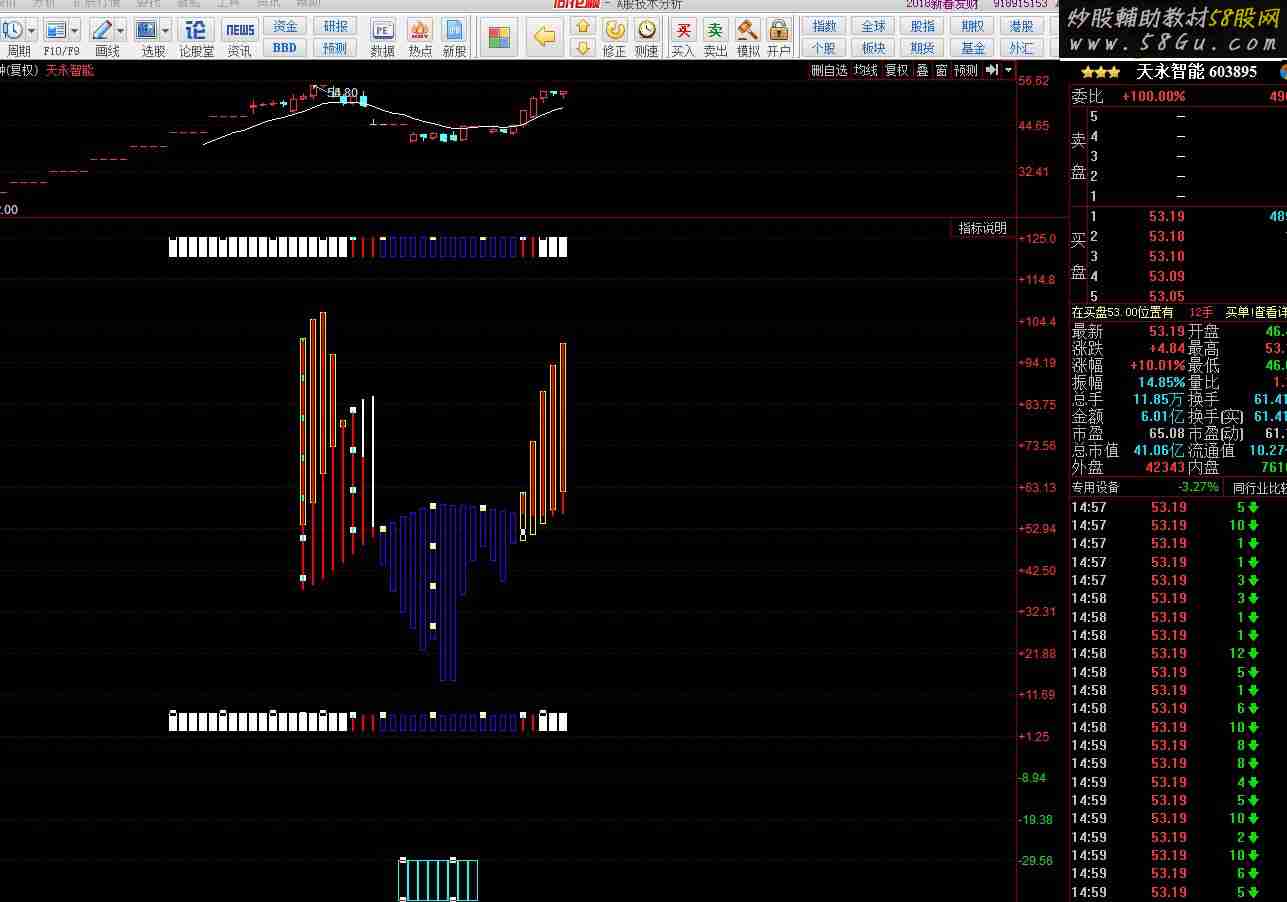
Task: Click the 研报 research report button
Action: click(335, 27)
